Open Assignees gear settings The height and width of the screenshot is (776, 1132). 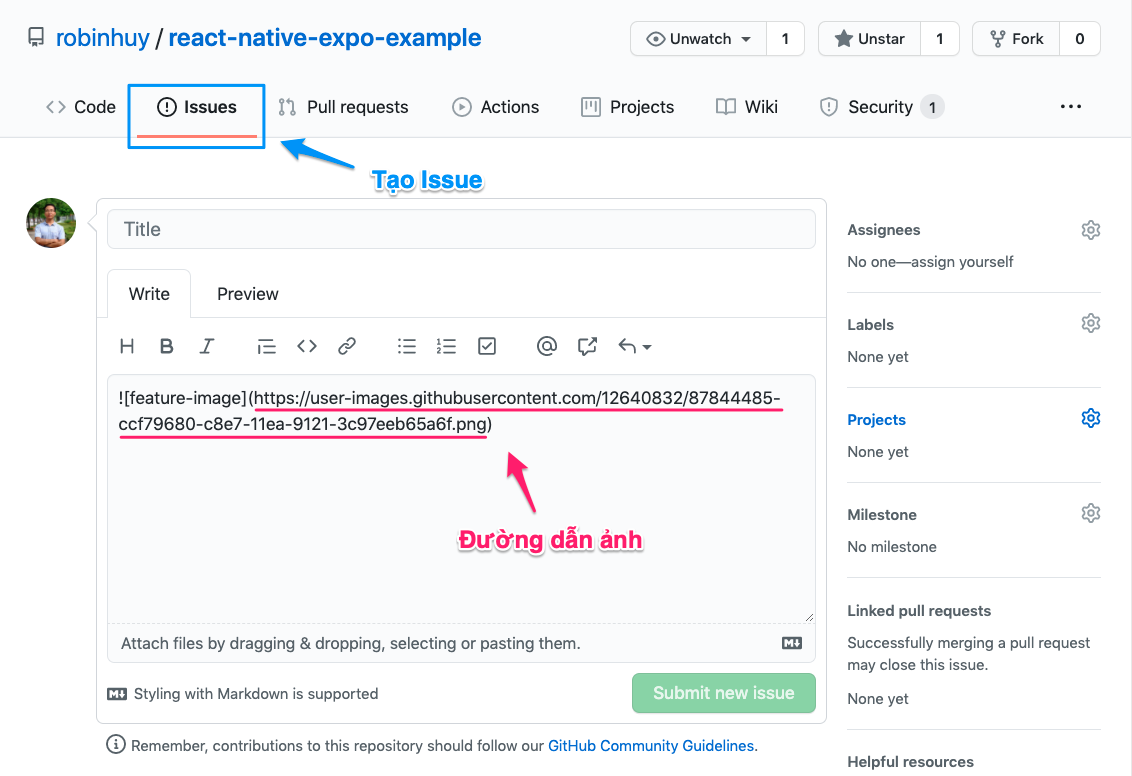1090,230
